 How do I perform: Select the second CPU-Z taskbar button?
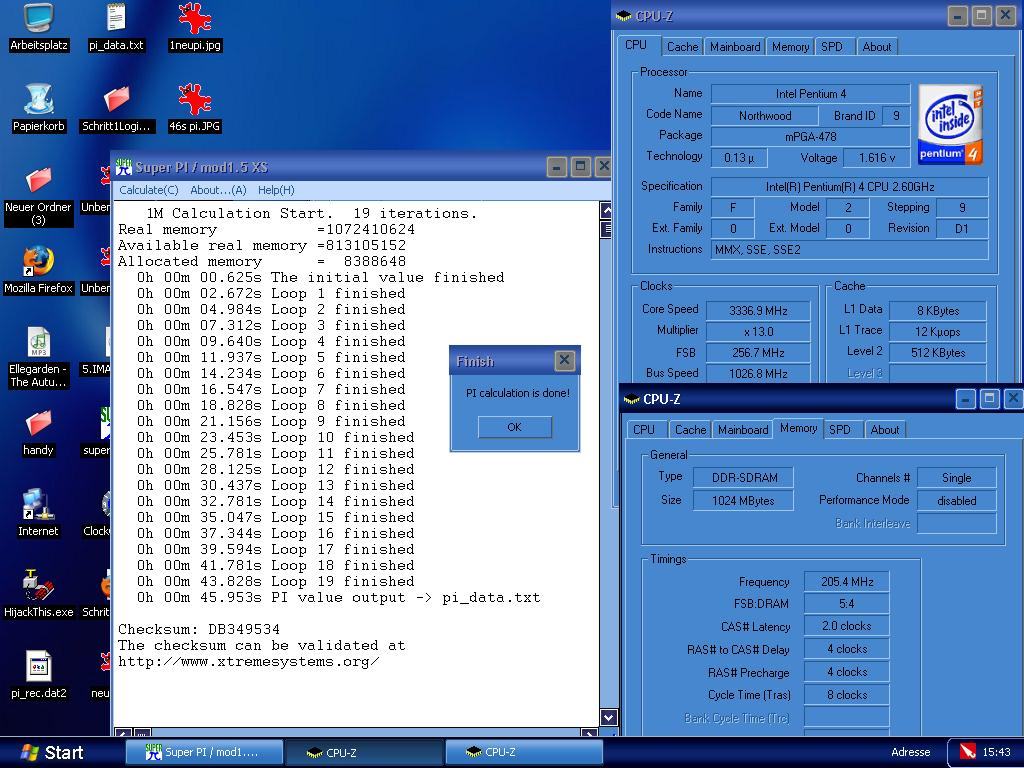point(524,752)
